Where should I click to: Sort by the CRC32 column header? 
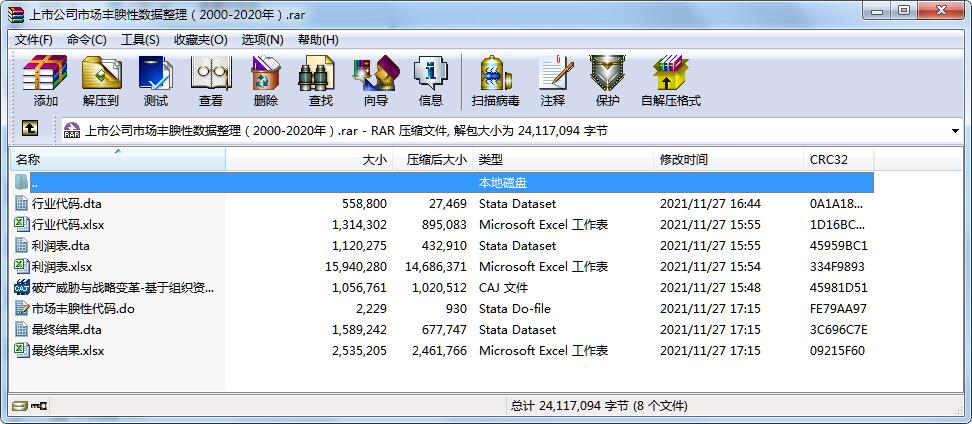pyautogui.click(x=838, y=160)
